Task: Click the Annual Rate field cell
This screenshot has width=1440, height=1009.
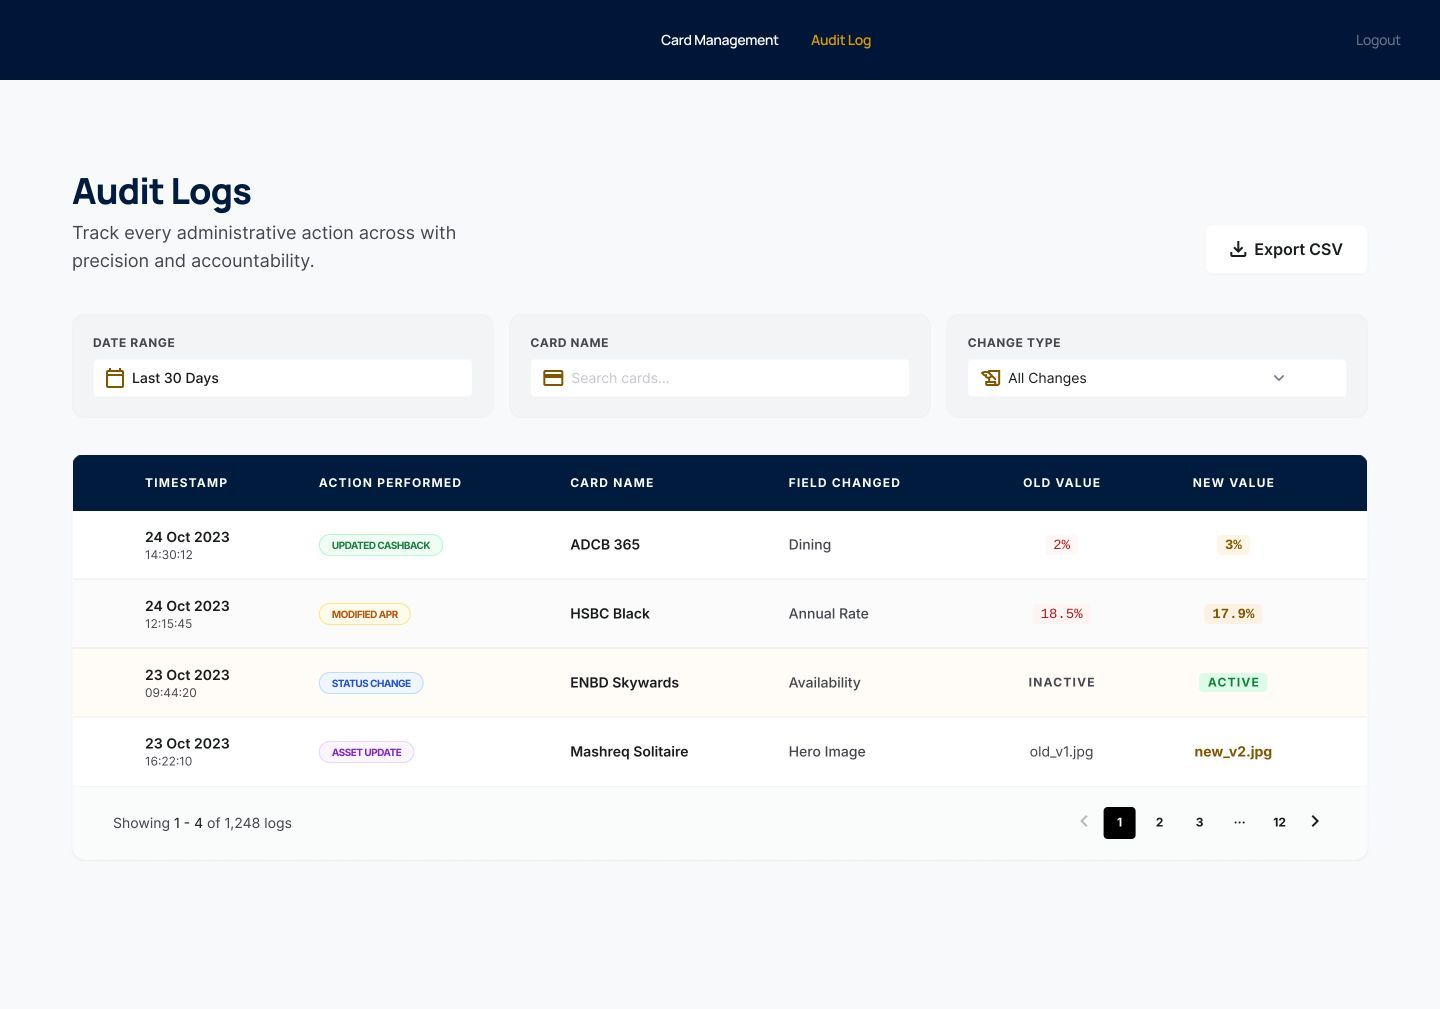Action: [829, 614]
